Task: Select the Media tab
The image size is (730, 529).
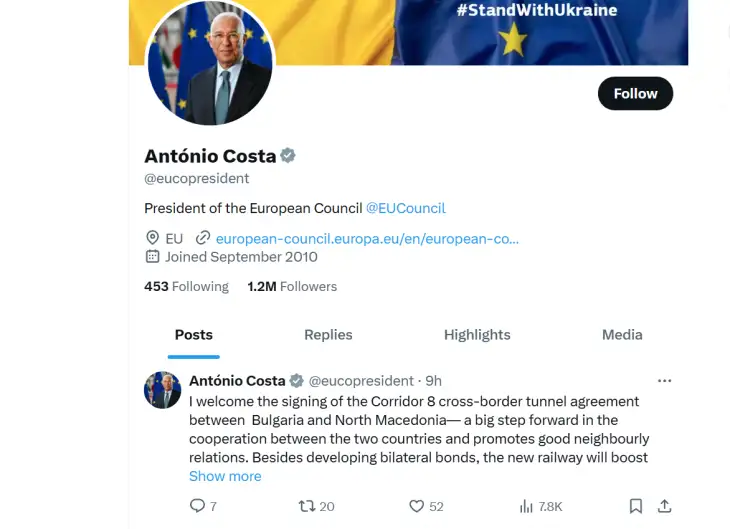Action: point(622,335)
